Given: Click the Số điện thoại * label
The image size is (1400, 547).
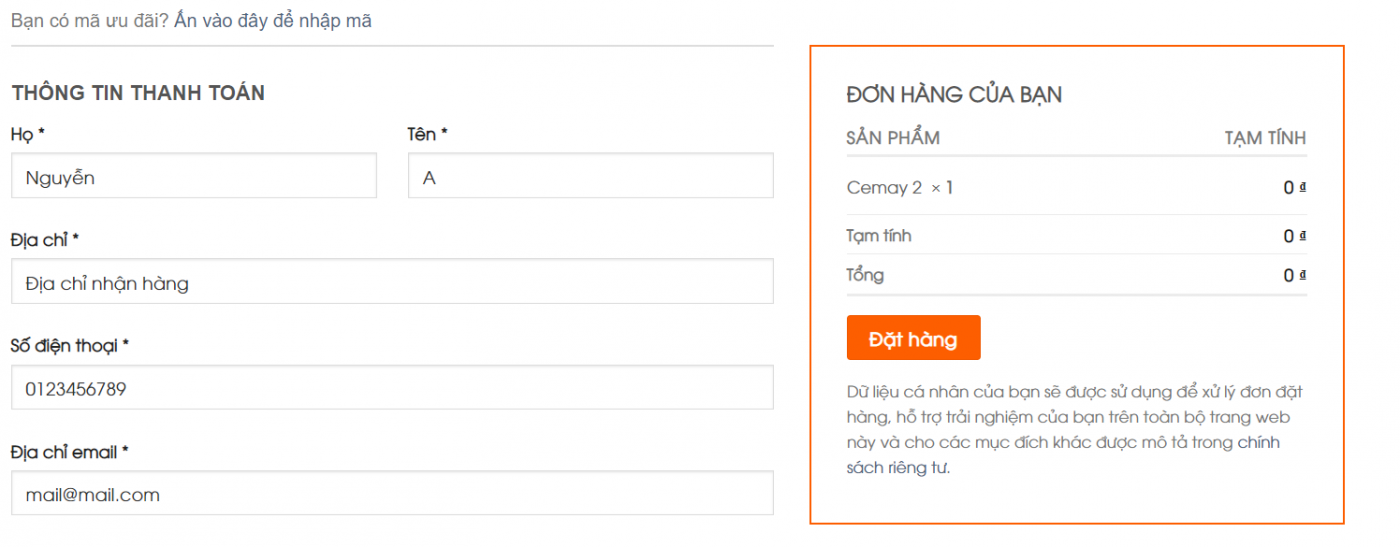Looking at the screenshot, I should [70, 346].
